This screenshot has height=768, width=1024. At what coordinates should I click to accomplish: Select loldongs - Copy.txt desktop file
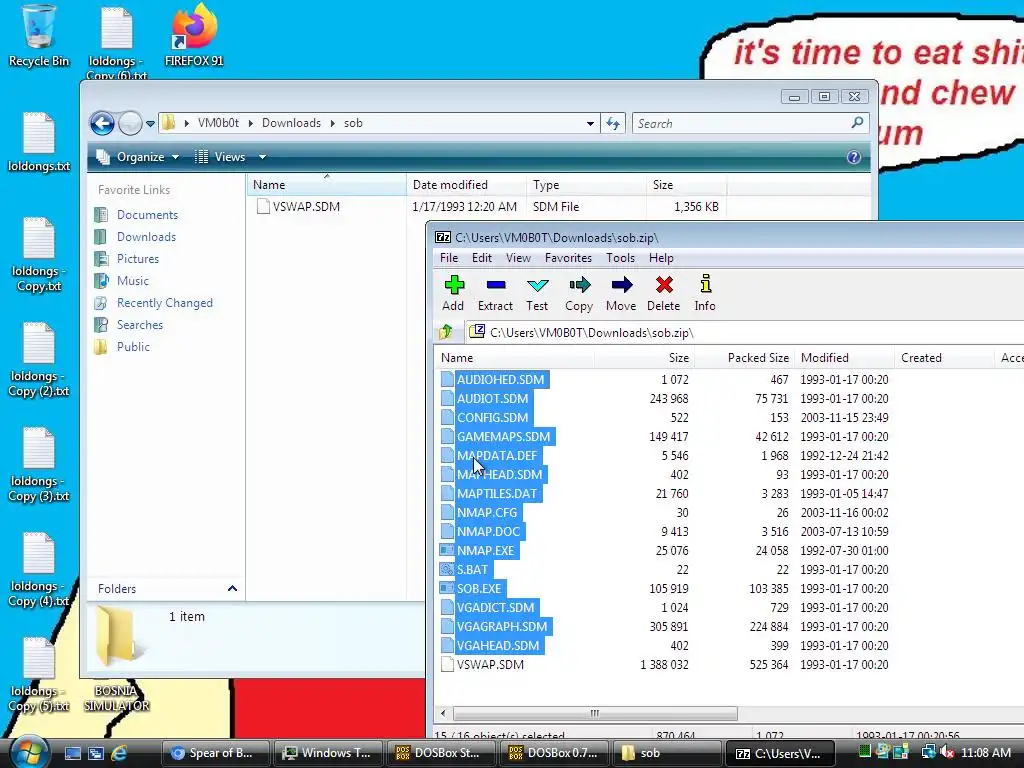pyautogui.click(x=39, y=255)
